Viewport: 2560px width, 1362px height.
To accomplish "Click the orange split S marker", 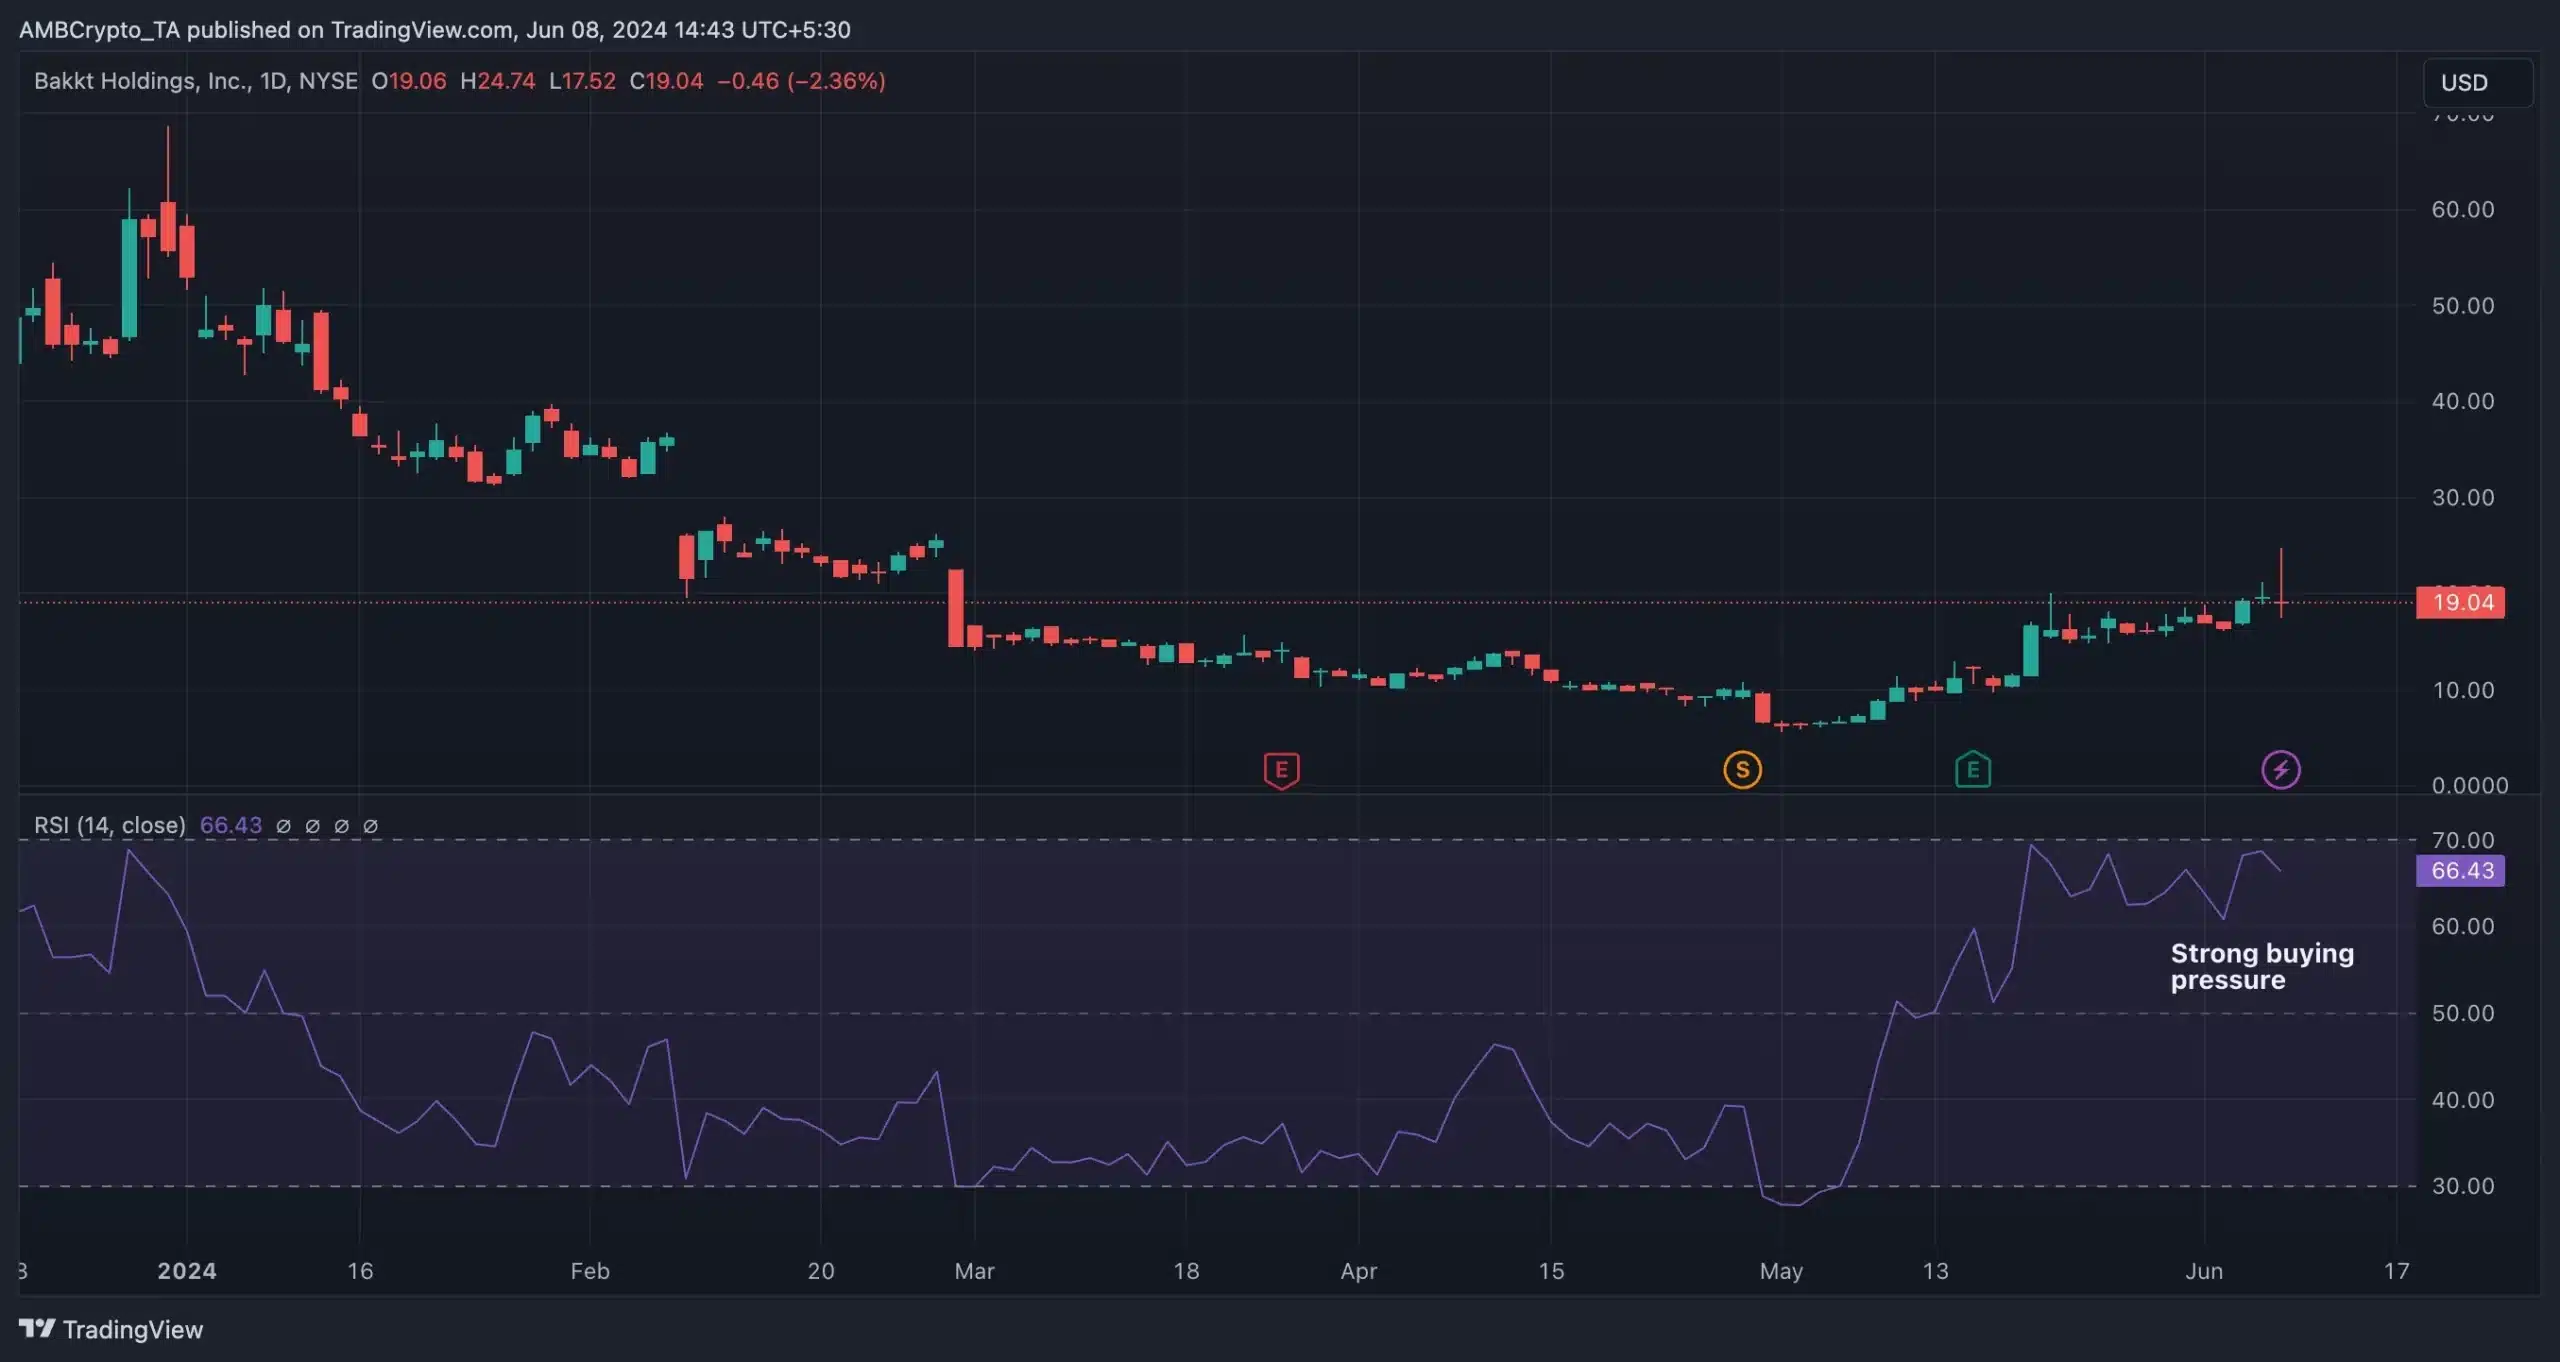I will click(1742, 770).
